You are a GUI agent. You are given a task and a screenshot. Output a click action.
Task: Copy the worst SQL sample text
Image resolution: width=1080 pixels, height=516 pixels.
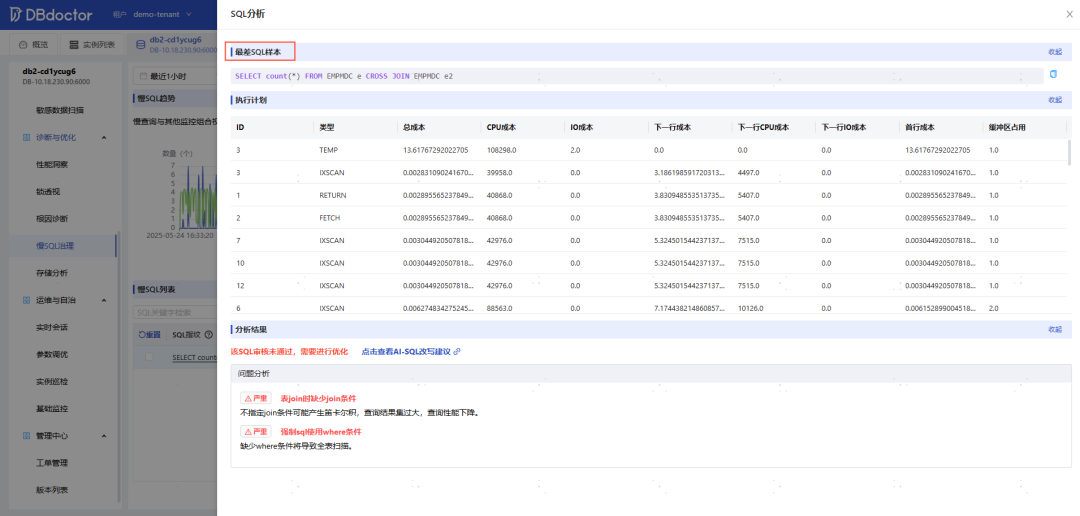tap(1053, 74)
